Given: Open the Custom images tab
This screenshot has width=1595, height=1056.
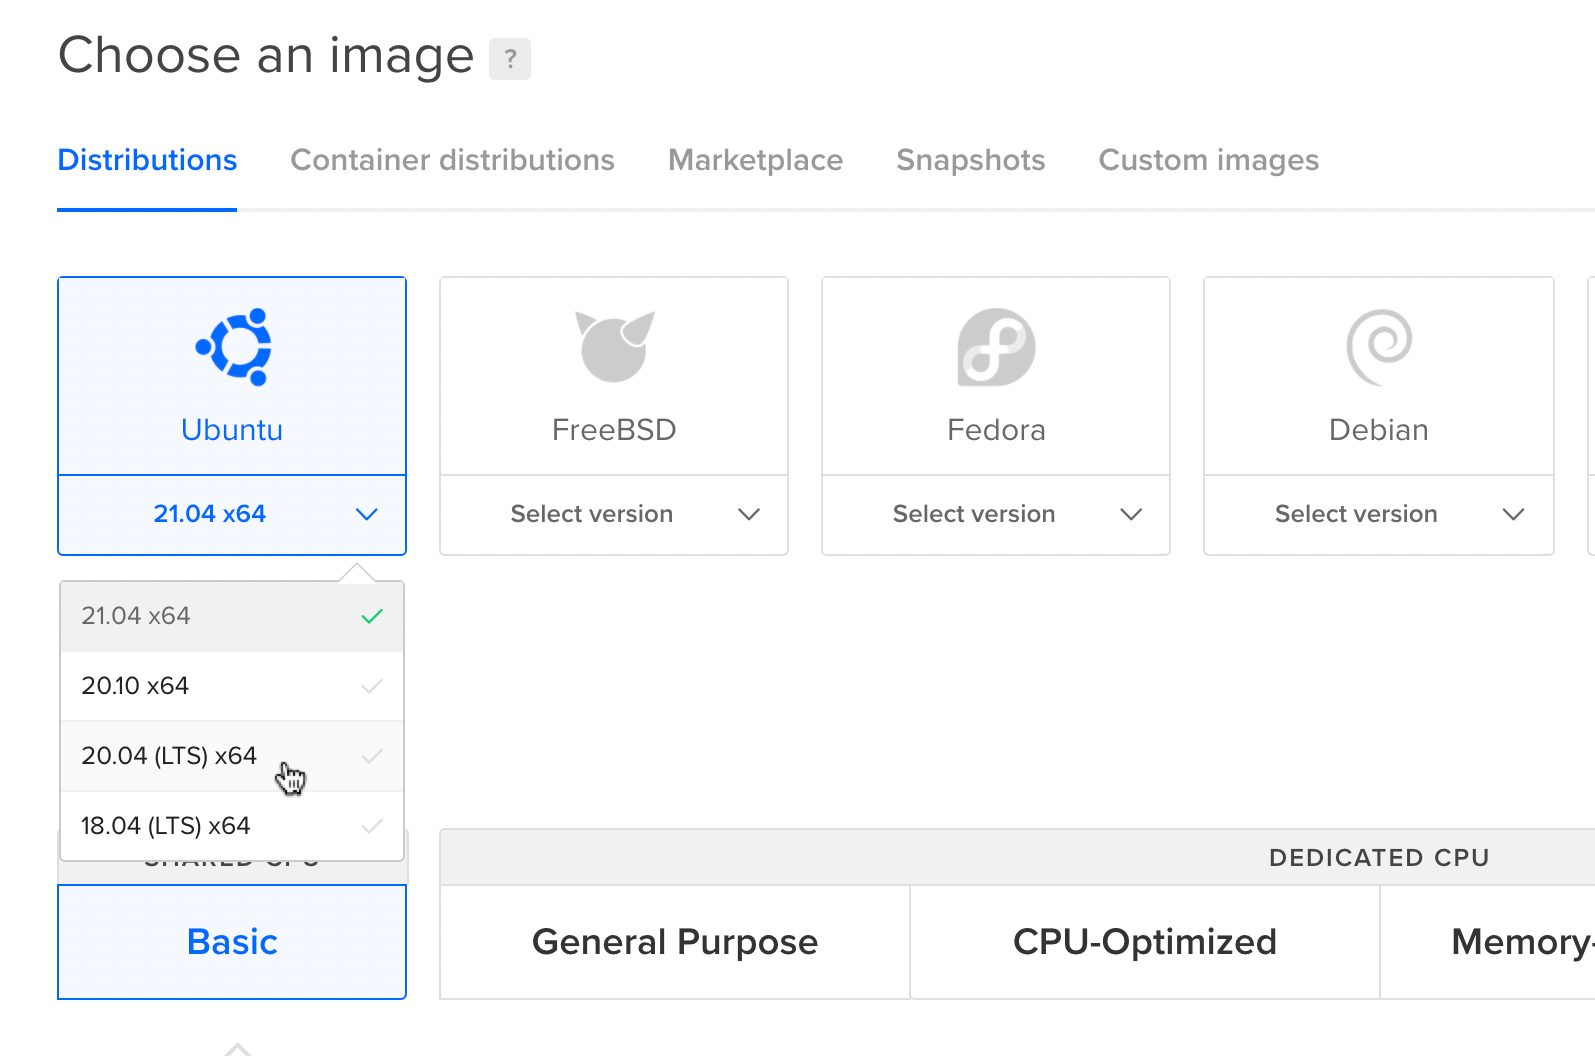Looking at the screenshot, I should [1209, 160].
